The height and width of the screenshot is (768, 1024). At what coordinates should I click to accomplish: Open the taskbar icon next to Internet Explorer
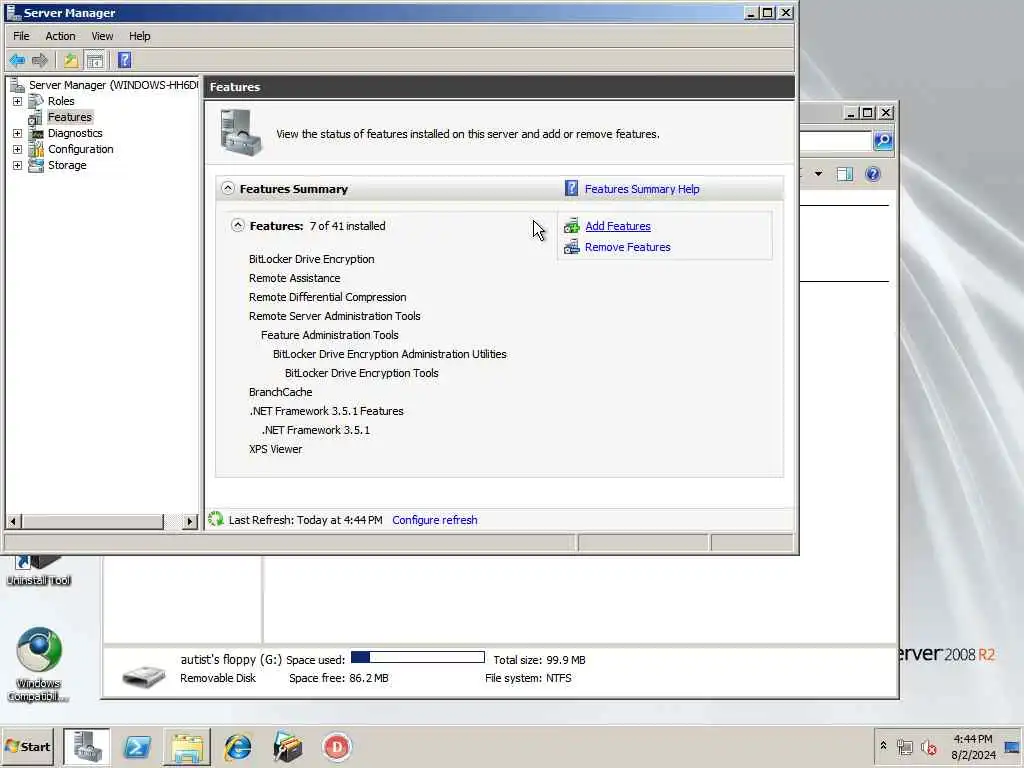(x=287, y=746)
